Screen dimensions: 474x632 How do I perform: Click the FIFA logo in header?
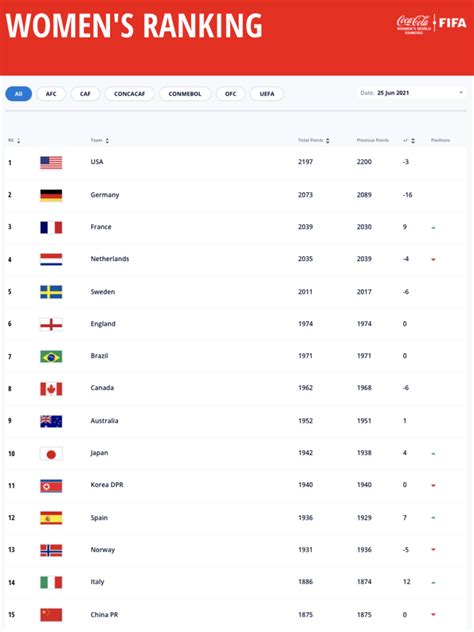(x=452, y=23)
